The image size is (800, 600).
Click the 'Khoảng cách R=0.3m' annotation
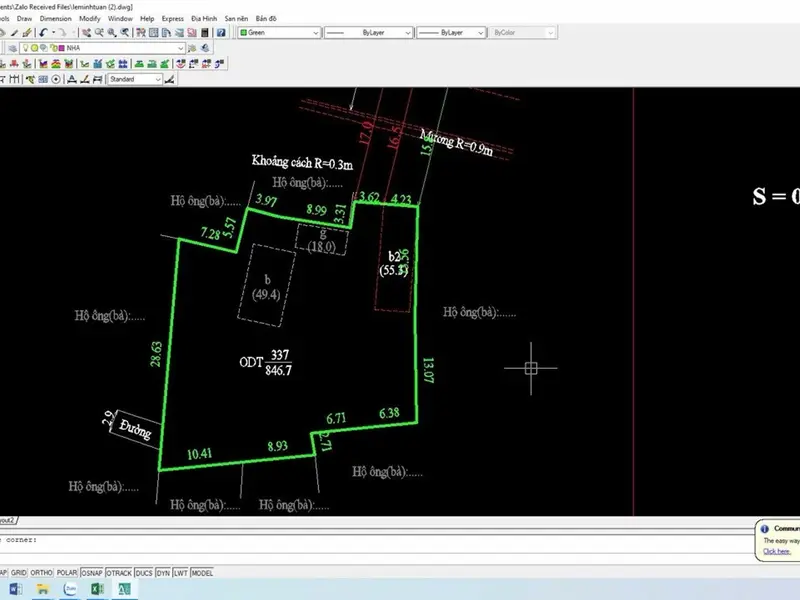(302, 162)
